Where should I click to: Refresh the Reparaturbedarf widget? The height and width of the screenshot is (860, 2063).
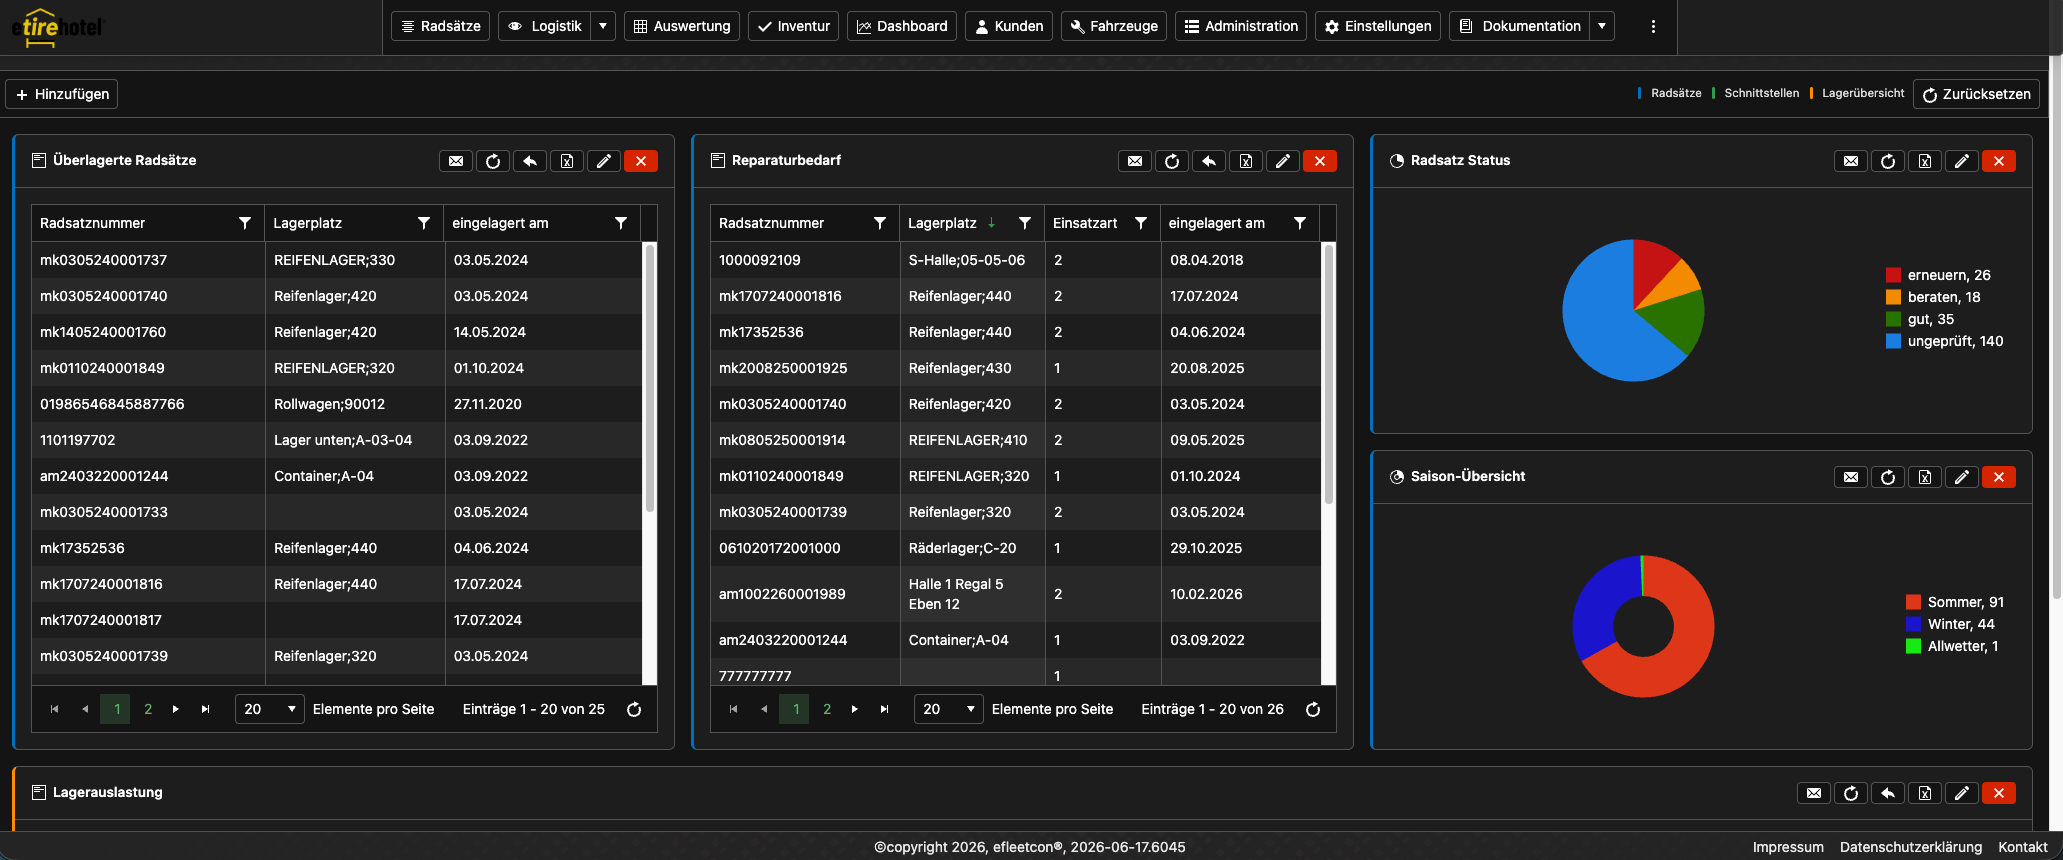tap(1172, 161)
